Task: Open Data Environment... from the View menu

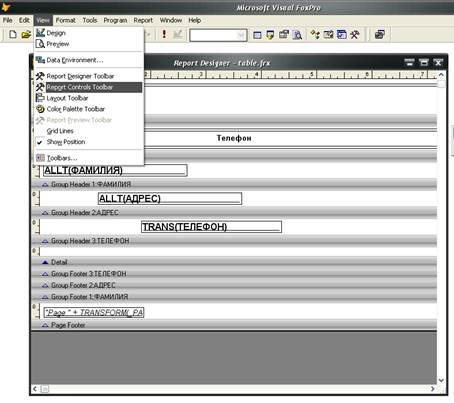Action: 89,60
